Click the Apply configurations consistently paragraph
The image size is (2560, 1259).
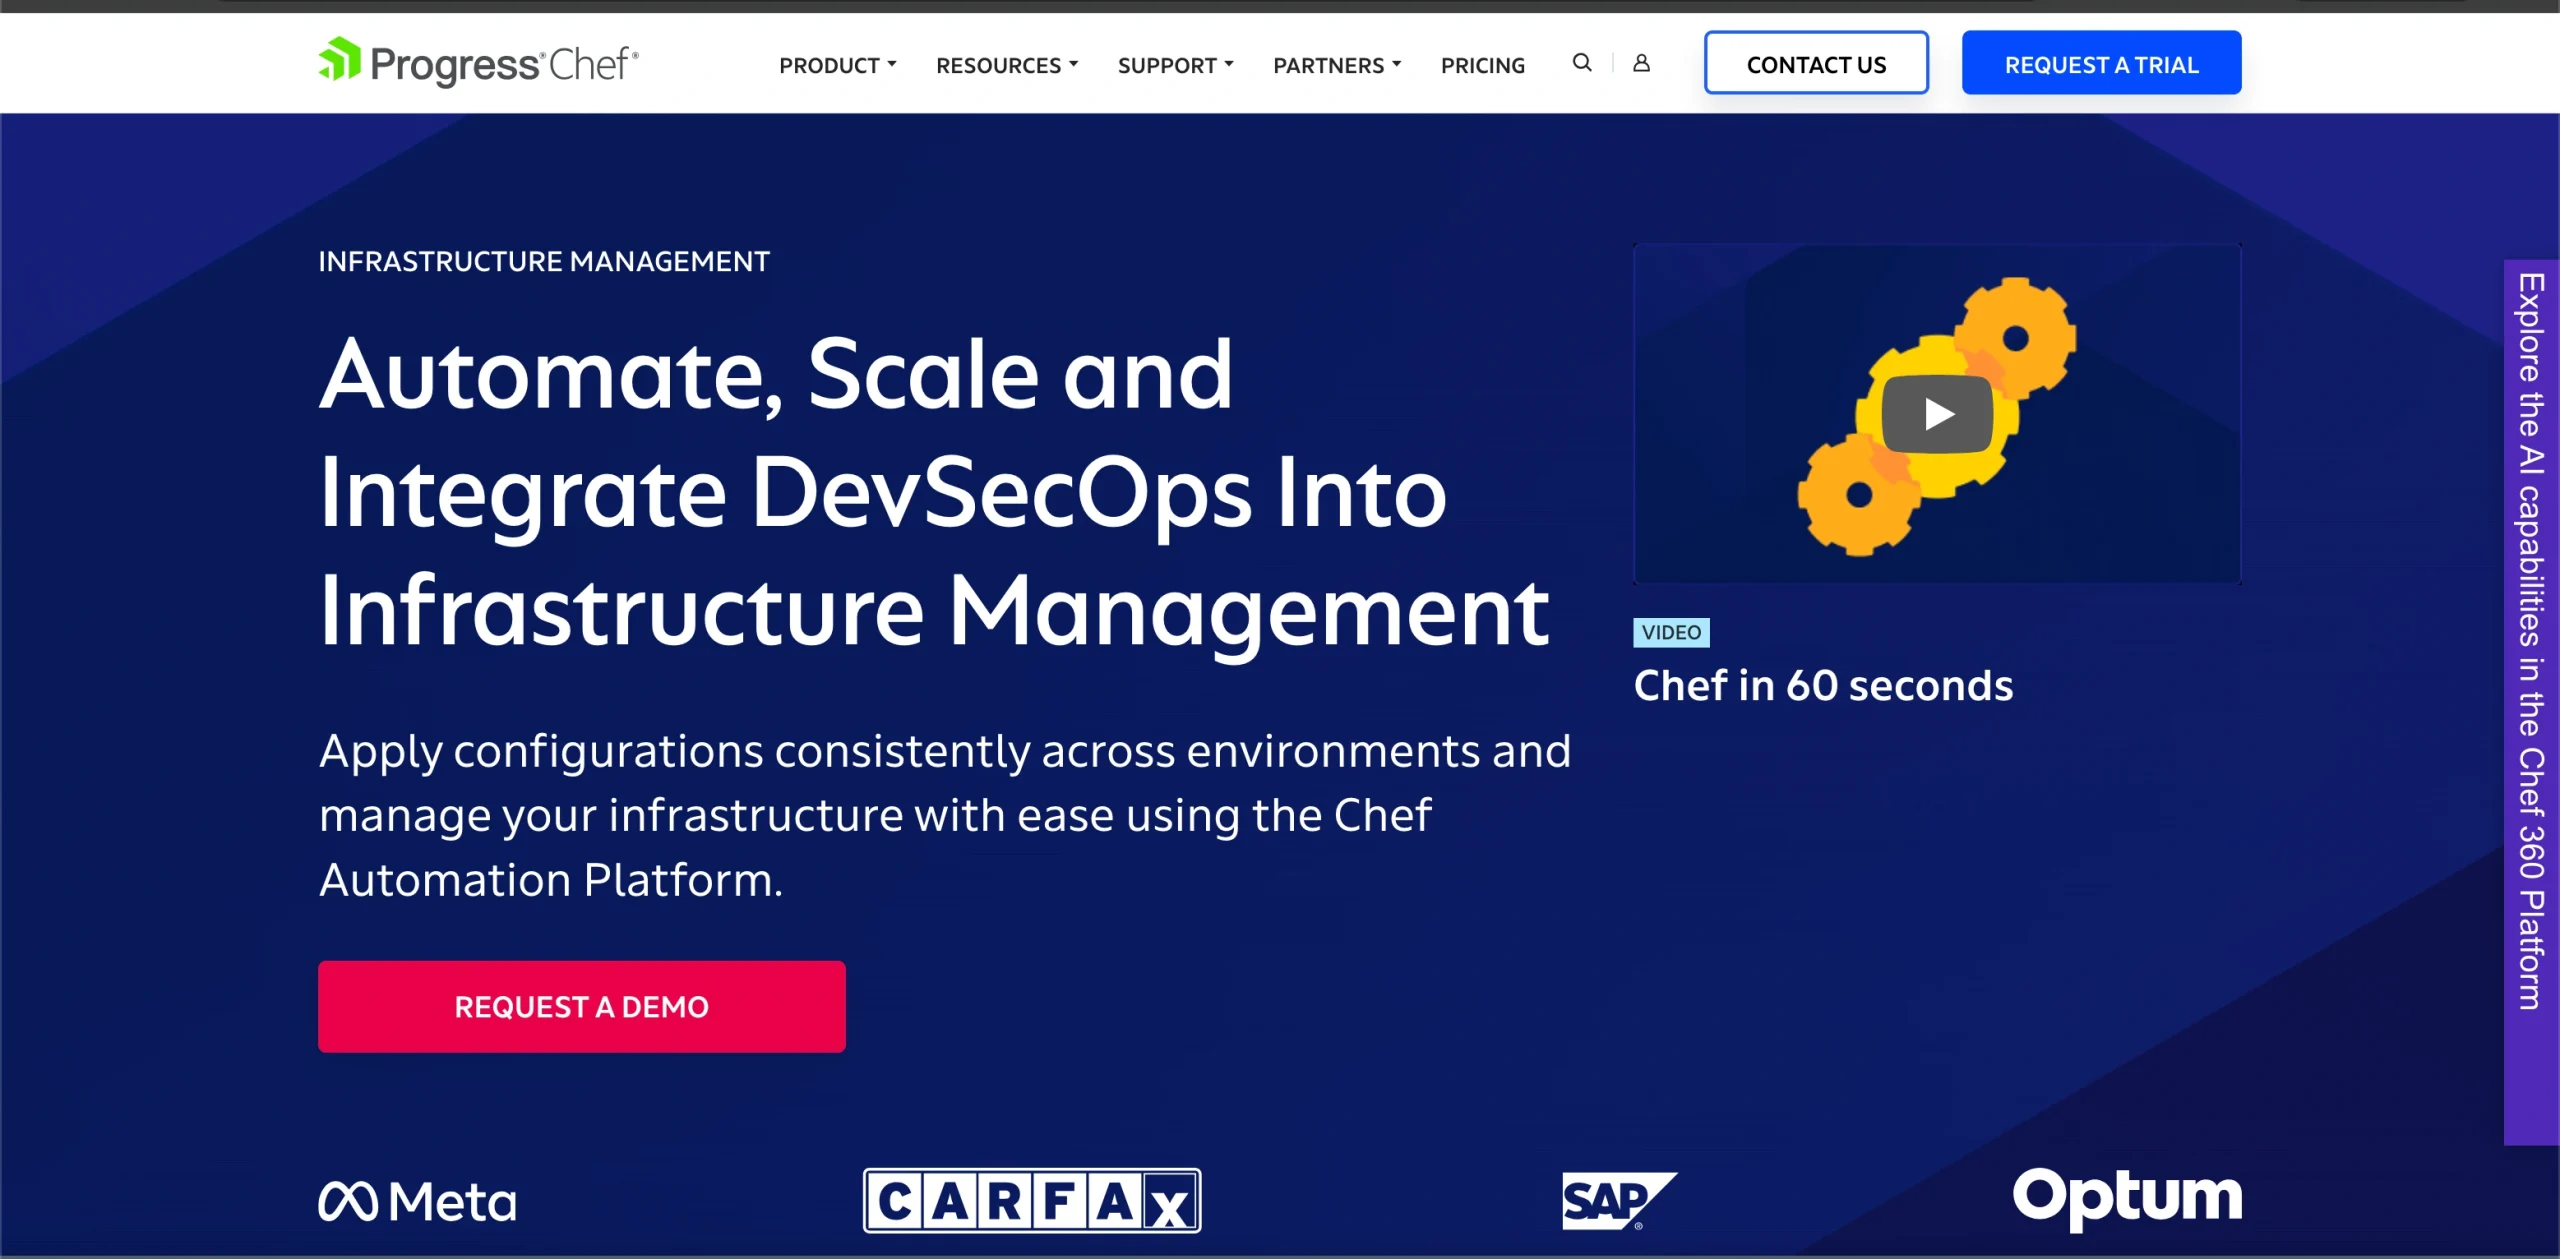(945, 815)
